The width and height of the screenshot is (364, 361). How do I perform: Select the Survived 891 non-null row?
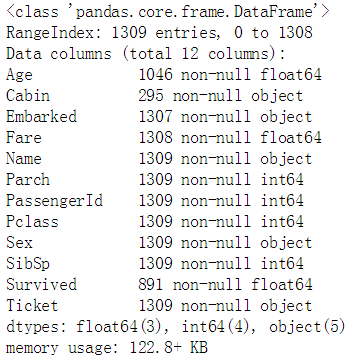pos(159,285)
